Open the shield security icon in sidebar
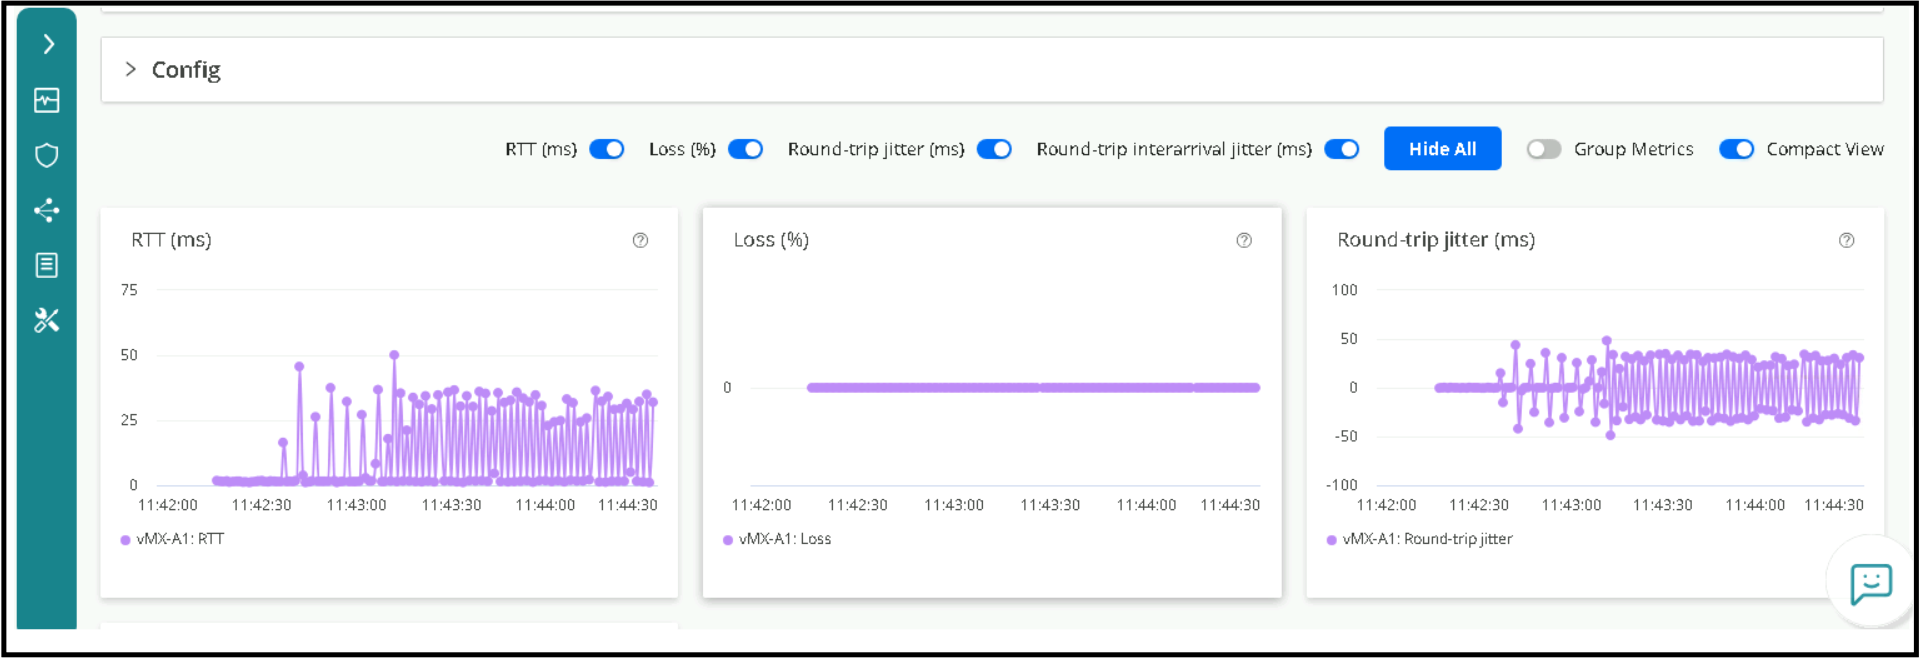Viewport: 1919px width, 658px height. point(47,155)
